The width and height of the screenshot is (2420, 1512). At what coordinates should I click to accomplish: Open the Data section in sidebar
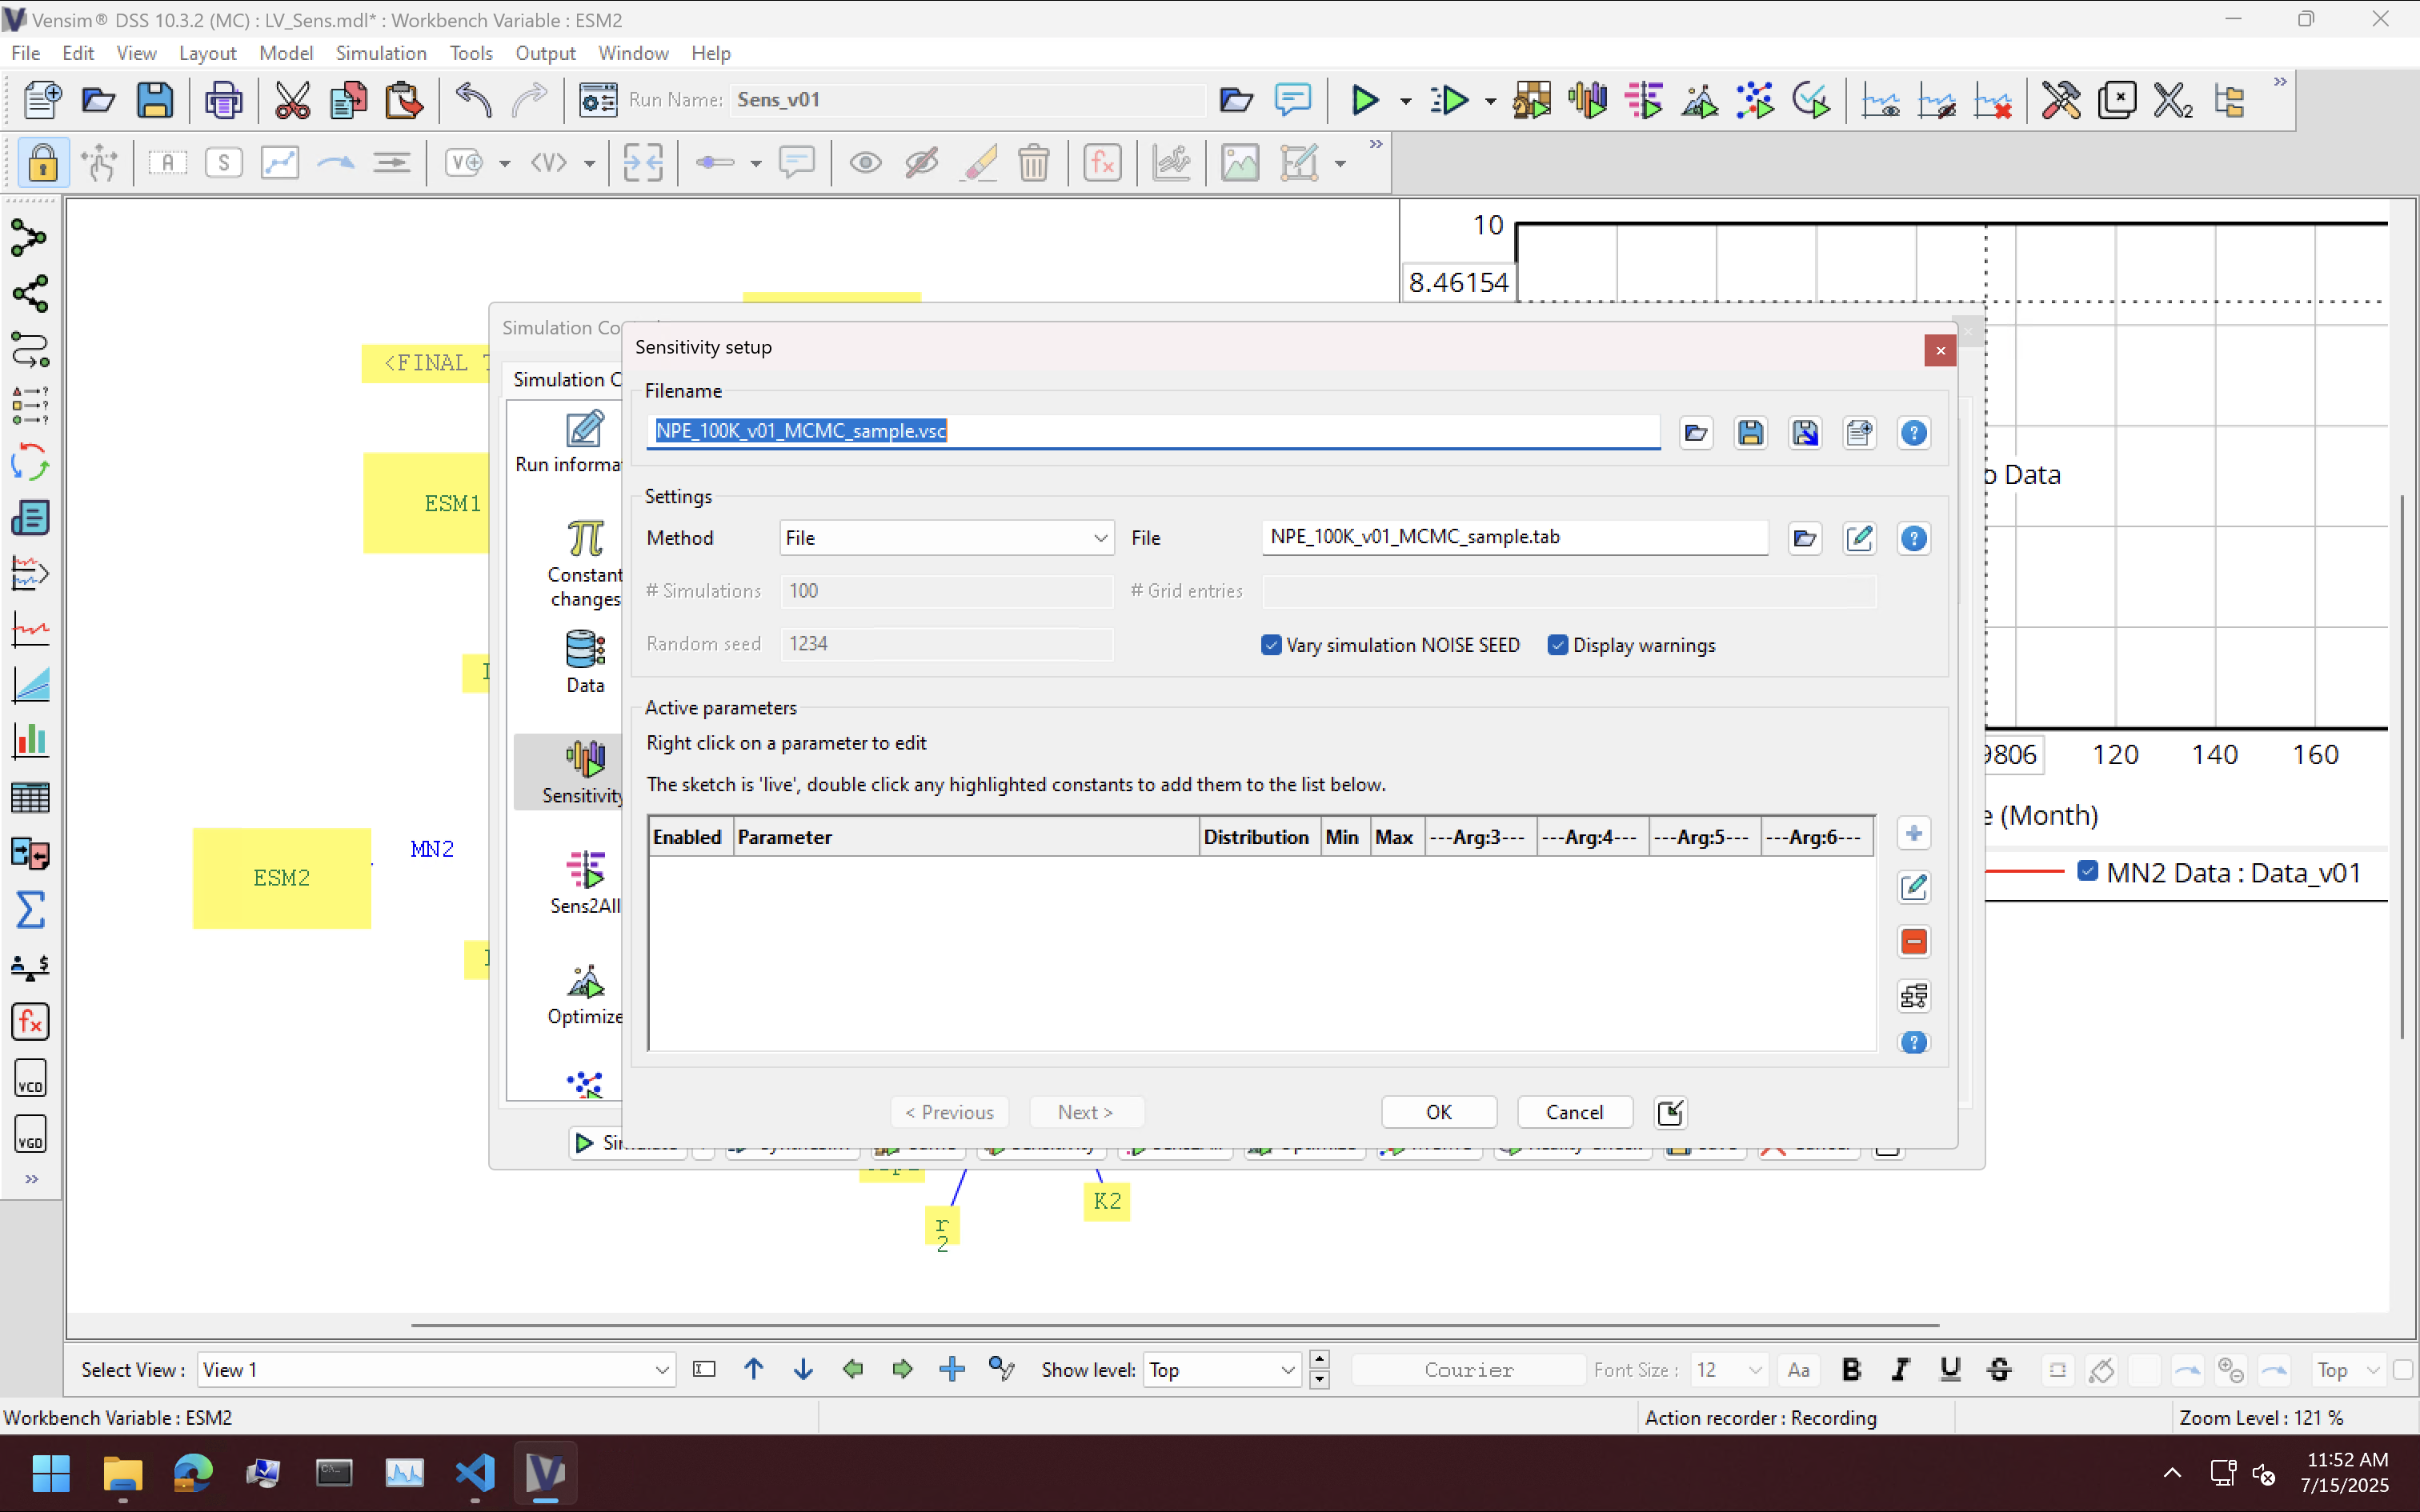point(585,662)
